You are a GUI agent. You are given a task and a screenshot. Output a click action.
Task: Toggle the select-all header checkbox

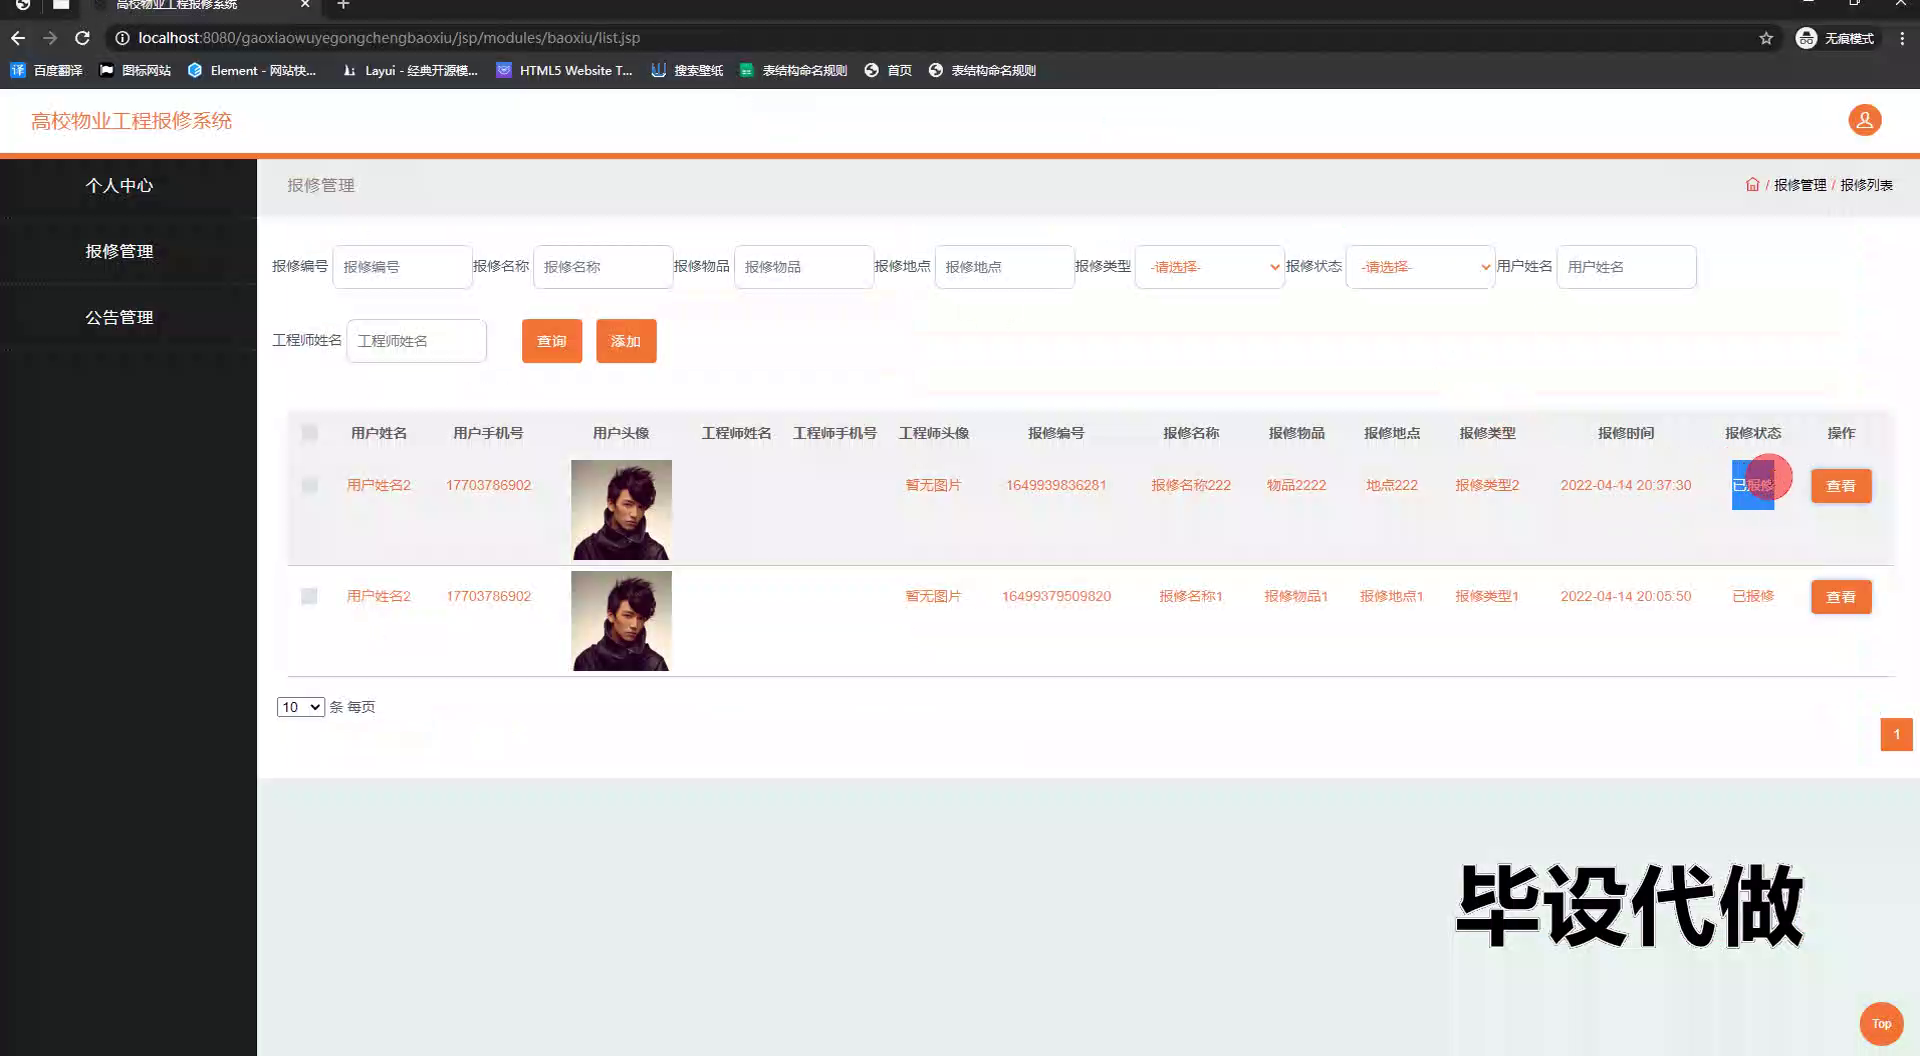pyautogui.click(x=309, y=433)
